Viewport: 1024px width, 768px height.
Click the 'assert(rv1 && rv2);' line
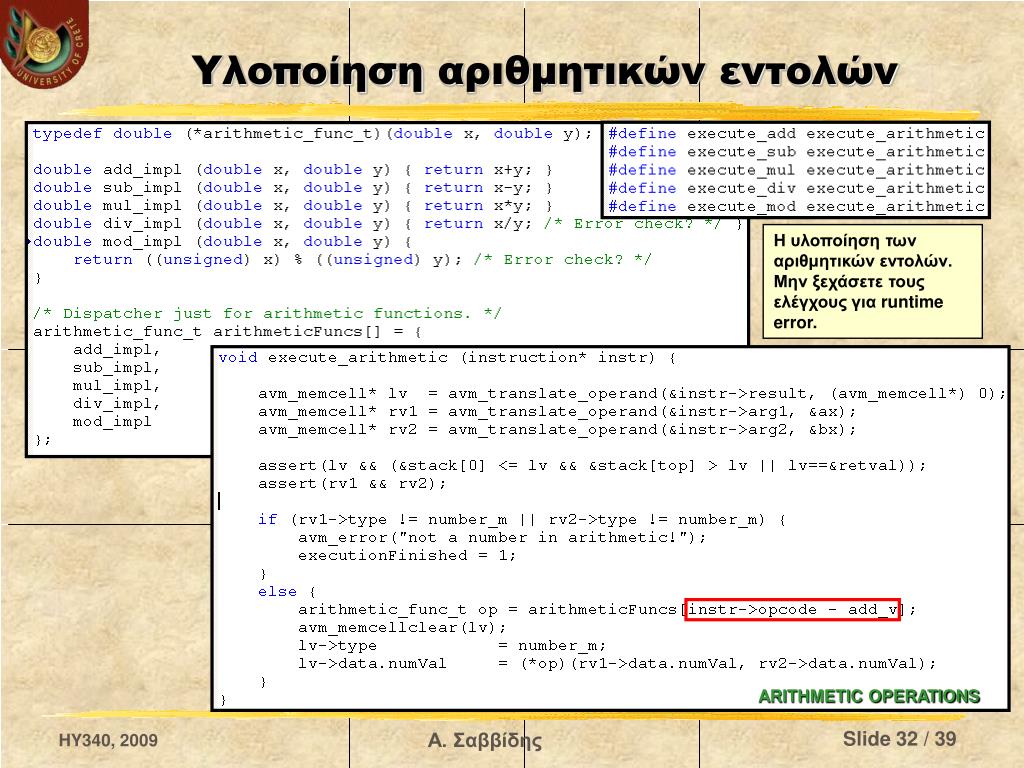click(x=352, y=484)
